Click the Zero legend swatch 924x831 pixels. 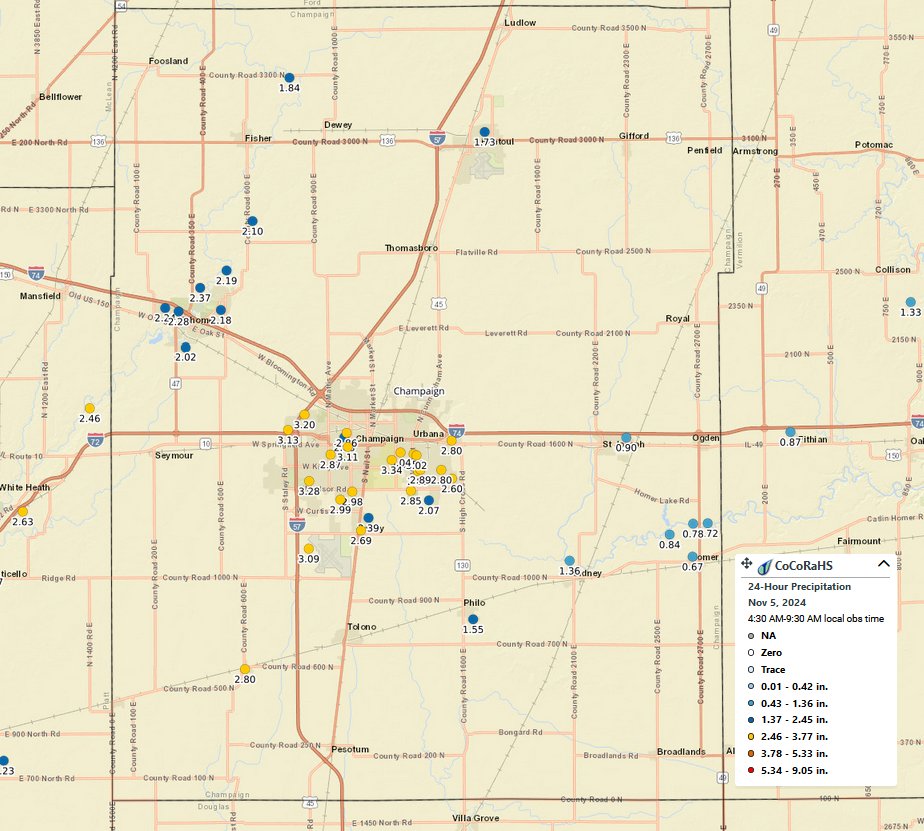(751, 653)
